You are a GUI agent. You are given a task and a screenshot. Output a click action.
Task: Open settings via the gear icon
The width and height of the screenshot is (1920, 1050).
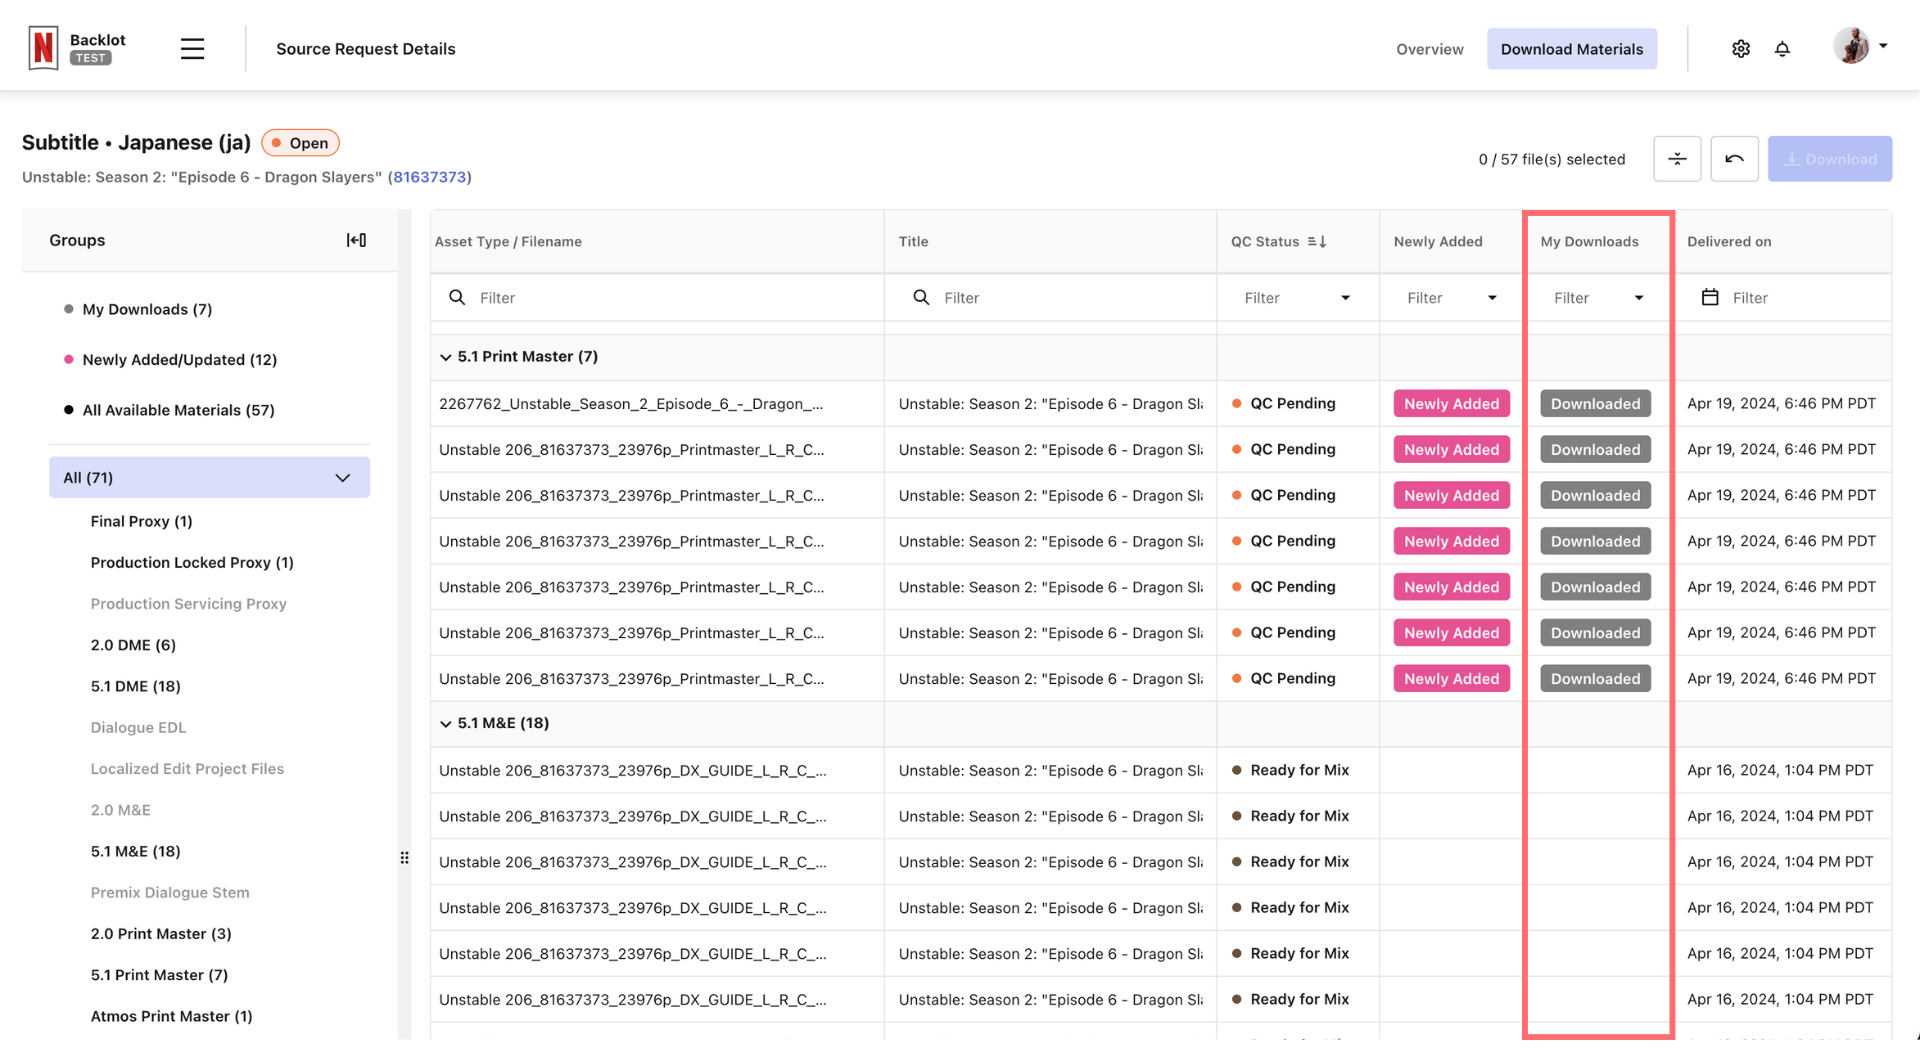point(1741,49)
